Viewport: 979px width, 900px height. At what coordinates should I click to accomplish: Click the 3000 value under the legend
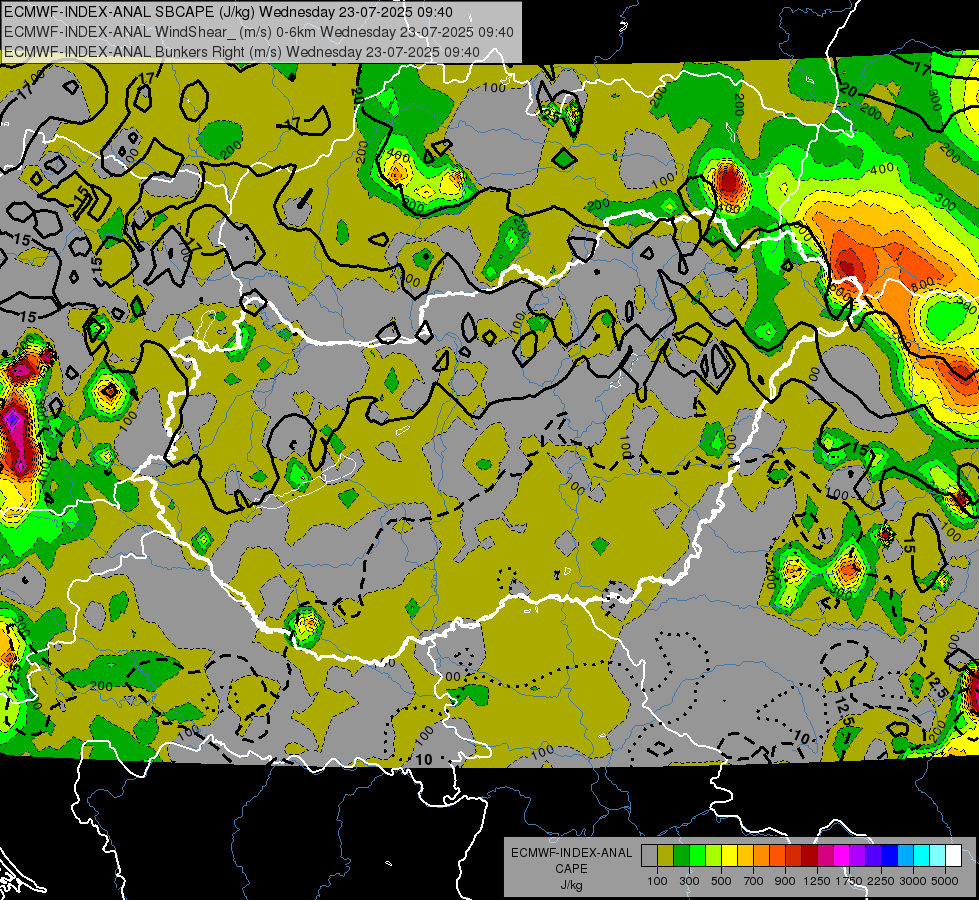pos(913,881)
